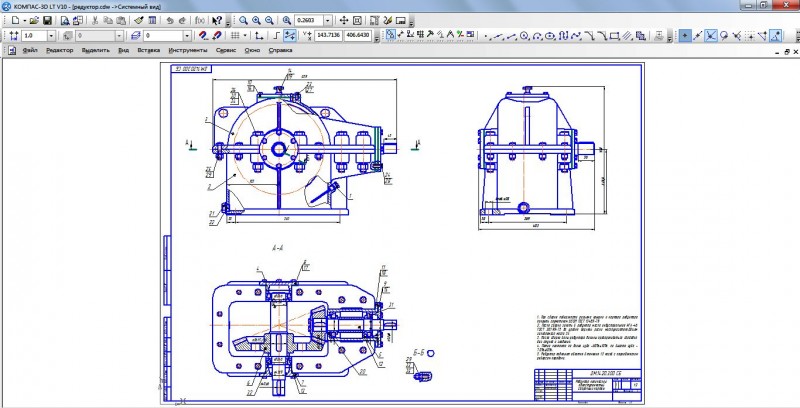Paste from clipboard

click(121, 20)
